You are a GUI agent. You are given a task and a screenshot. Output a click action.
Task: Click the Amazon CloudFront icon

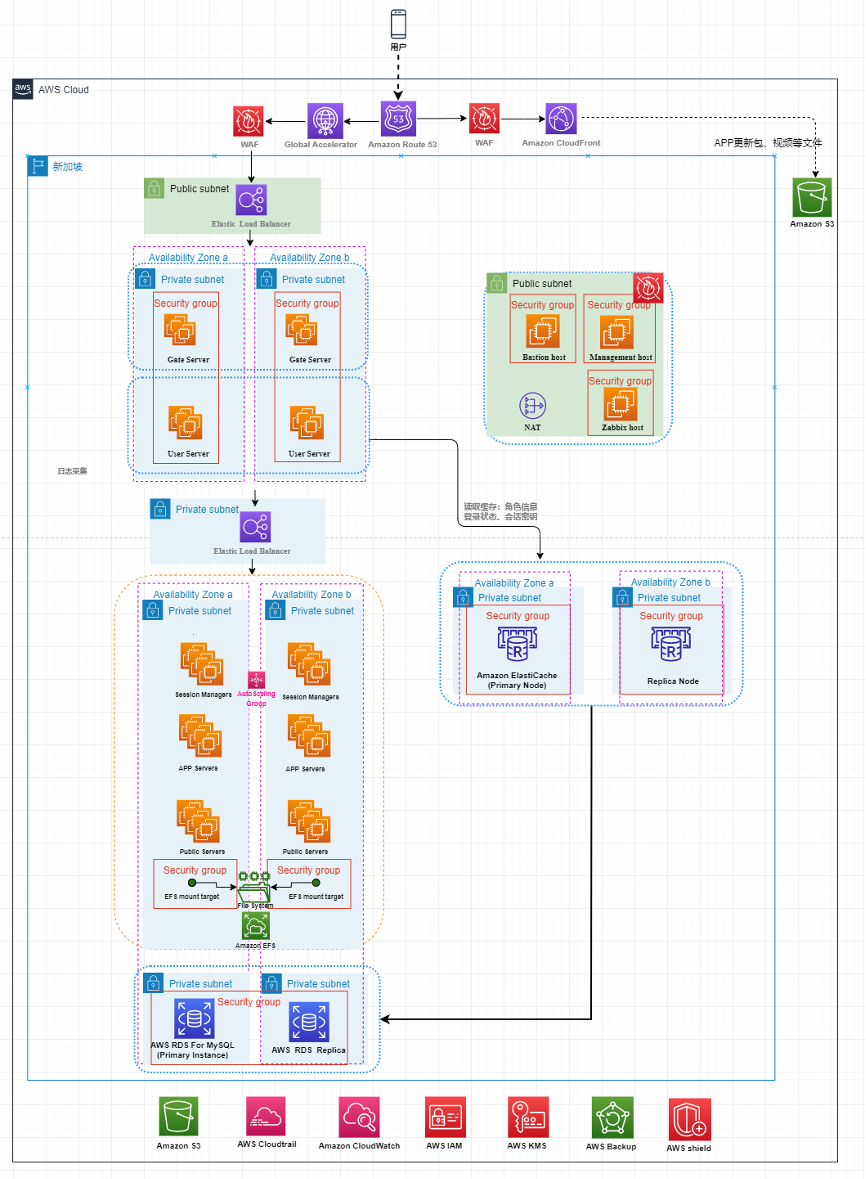click(x=561, y=119)
